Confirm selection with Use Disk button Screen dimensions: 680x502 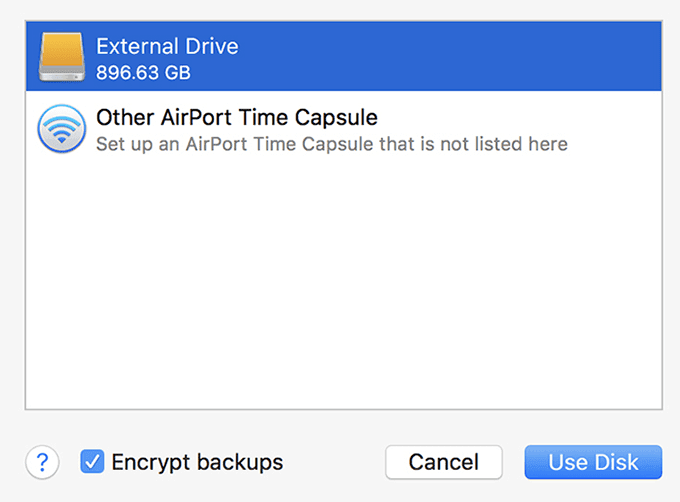[593, 462]
